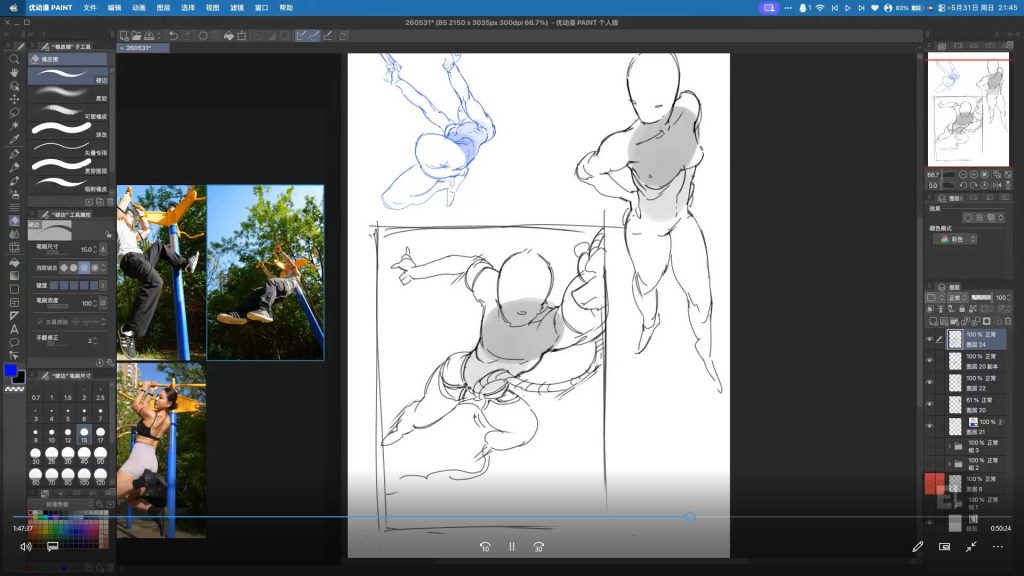Click the black background color swatch
Viewport: 1024px width, 576px height.
[20, 378]
